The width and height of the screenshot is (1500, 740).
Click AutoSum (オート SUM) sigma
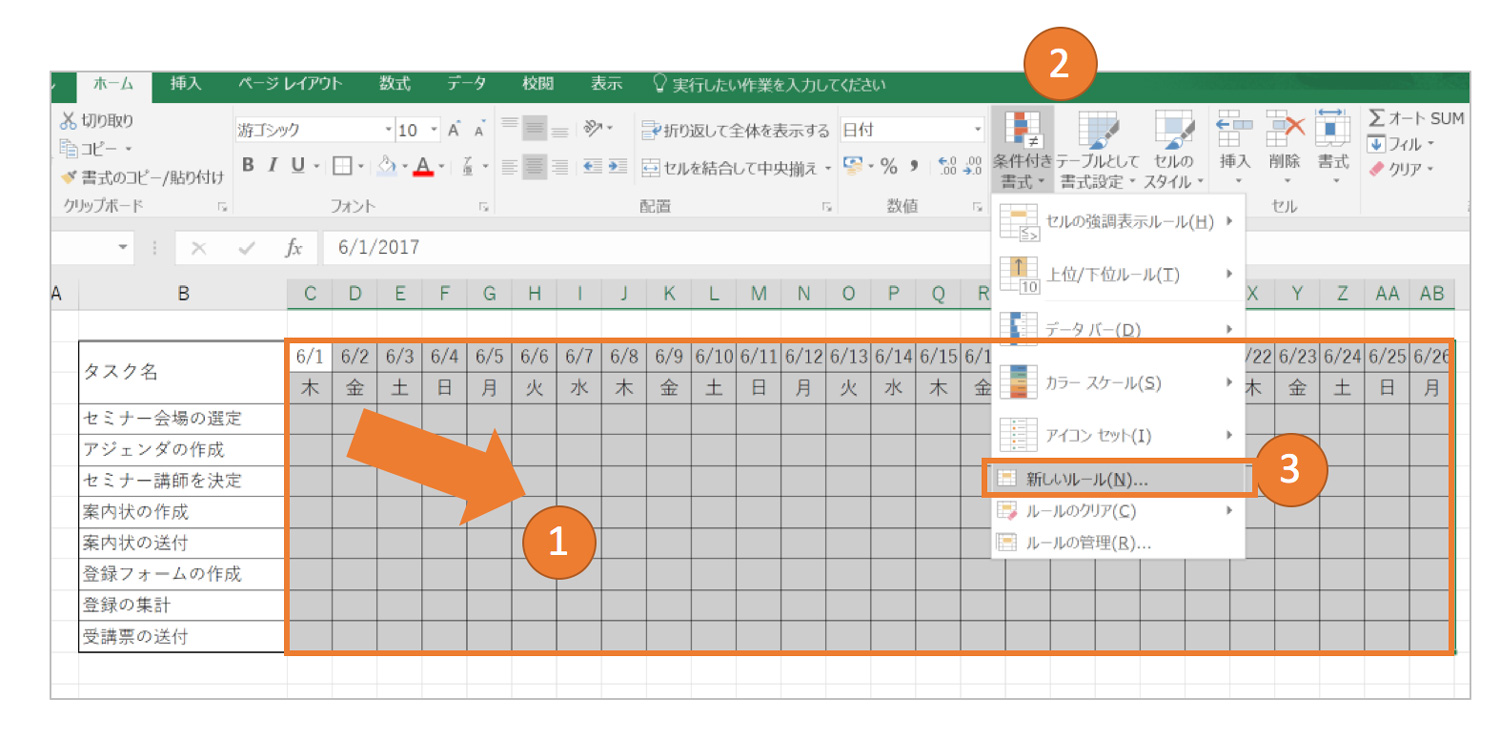(1377, 118)
